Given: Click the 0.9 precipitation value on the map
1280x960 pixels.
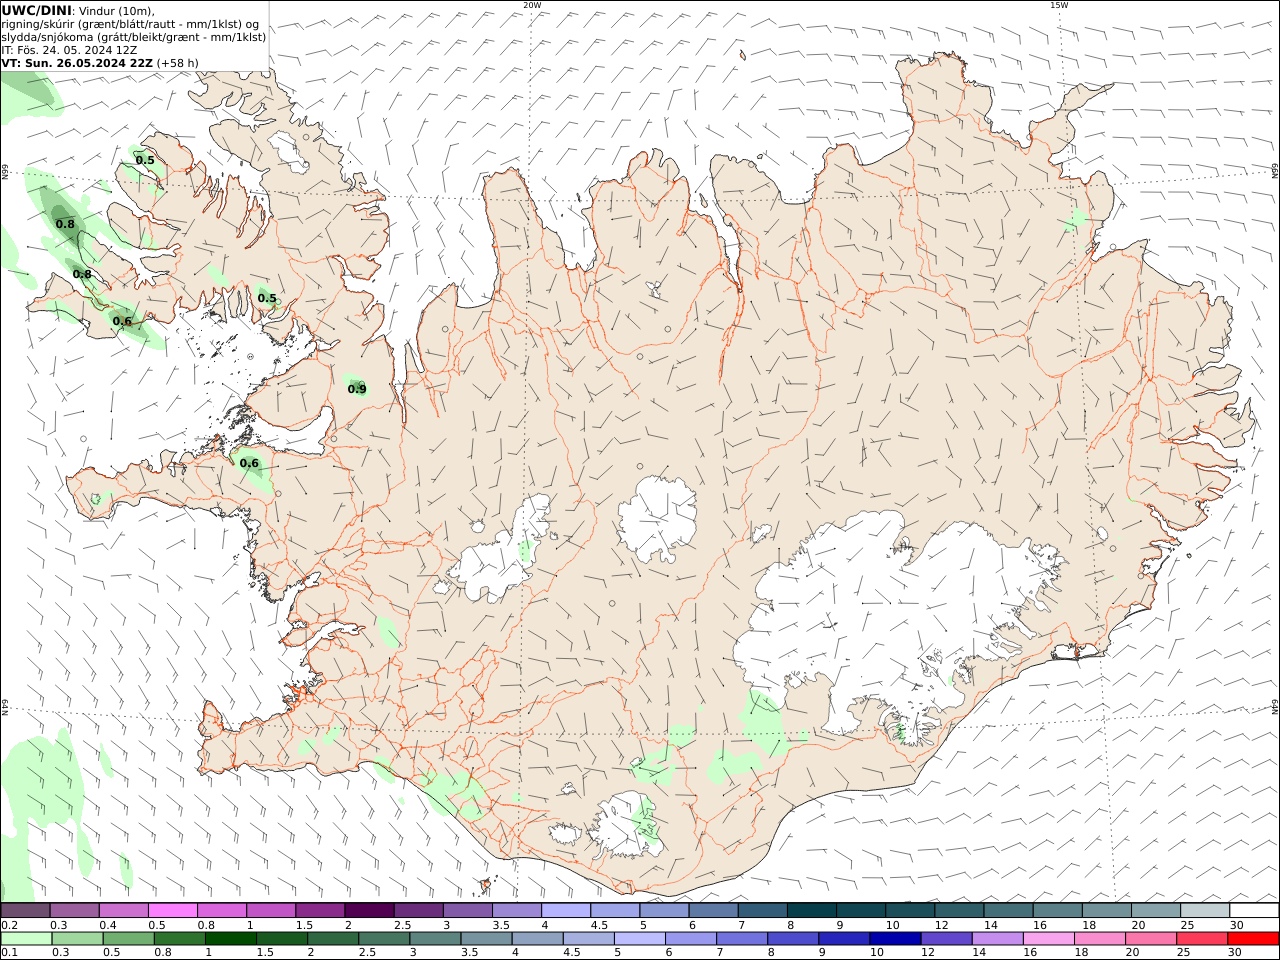Looking at the screenshot, I should tap(357, 389).
